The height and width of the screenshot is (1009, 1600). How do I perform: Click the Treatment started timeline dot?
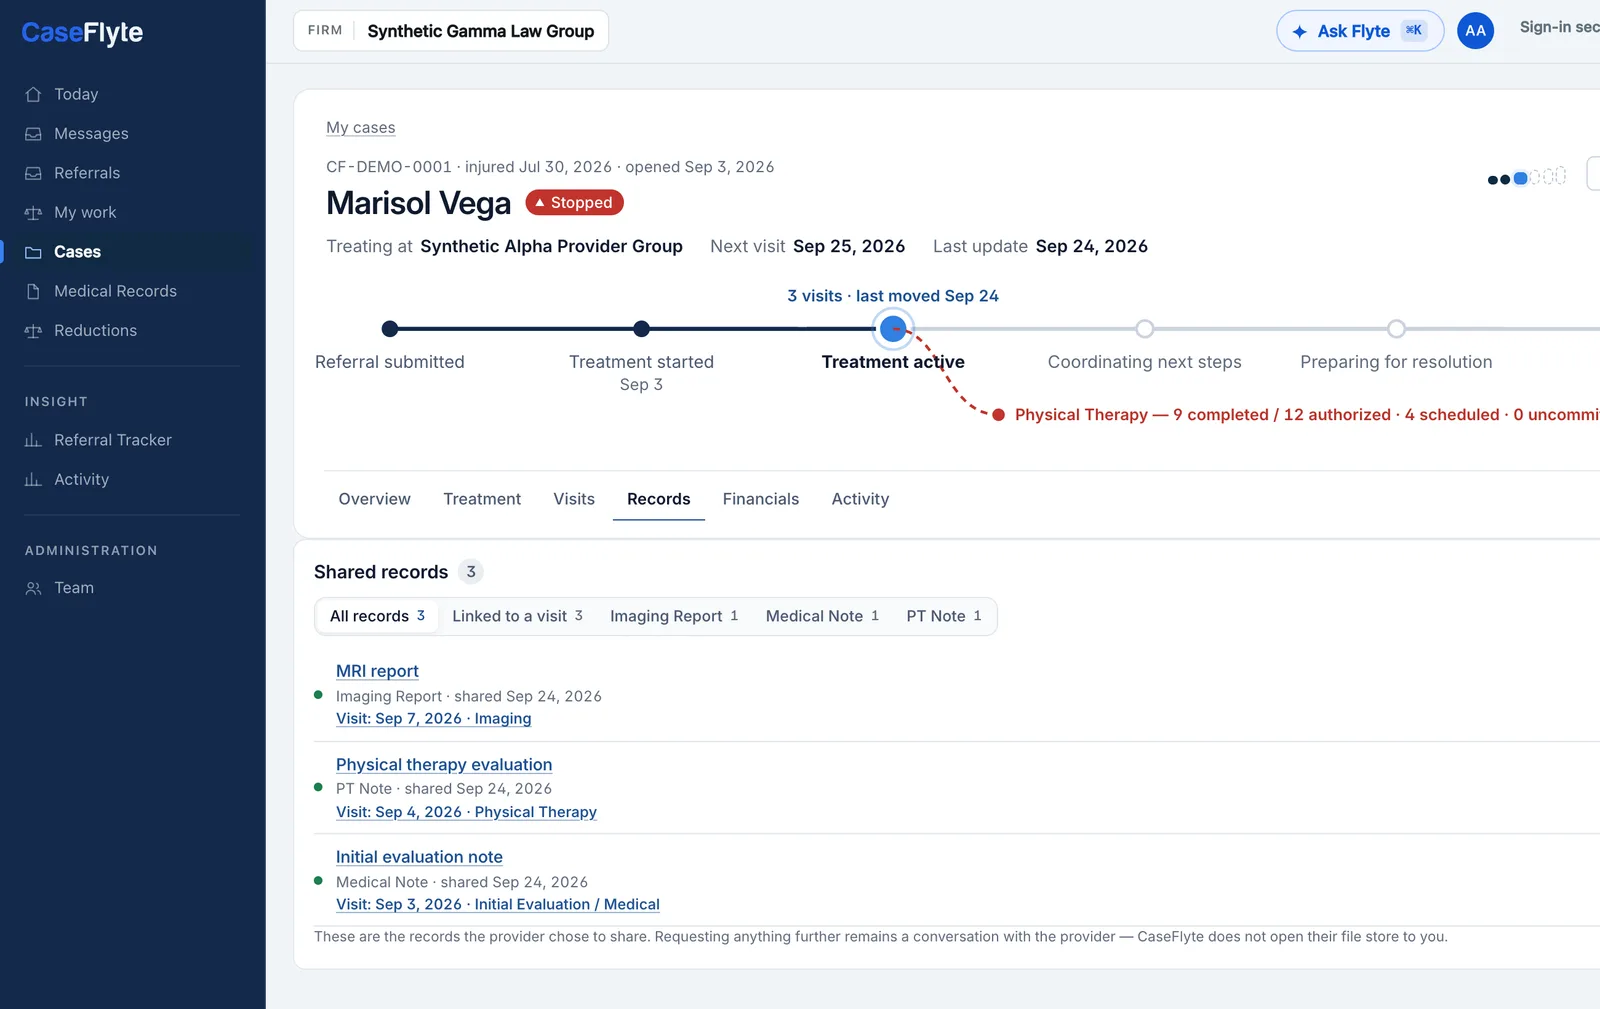pos(642,329)
